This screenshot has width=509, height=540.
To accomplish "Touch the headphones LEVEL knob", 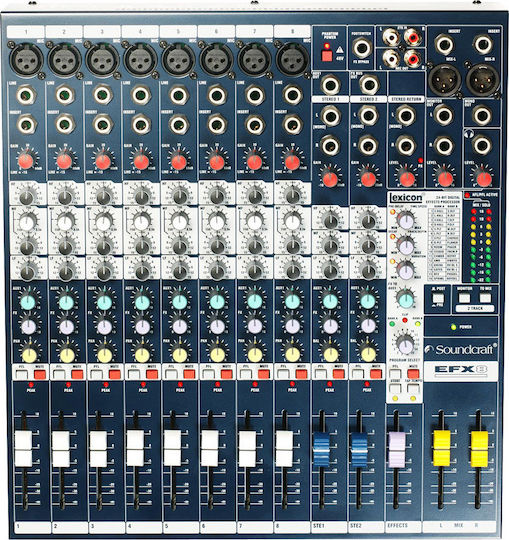I will [484, 179].
